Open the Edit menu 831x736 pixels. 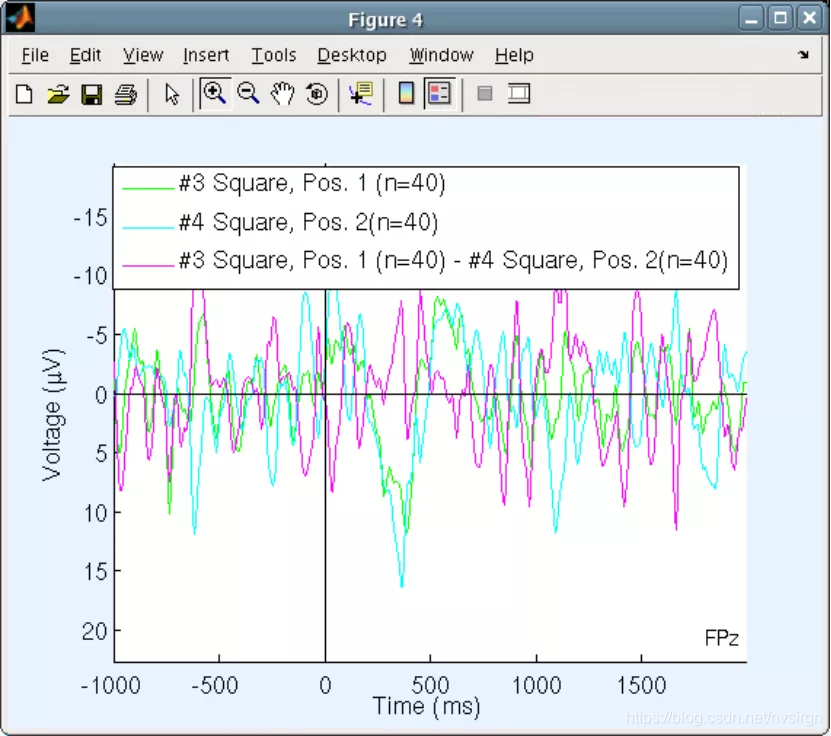tap(85, 55)
